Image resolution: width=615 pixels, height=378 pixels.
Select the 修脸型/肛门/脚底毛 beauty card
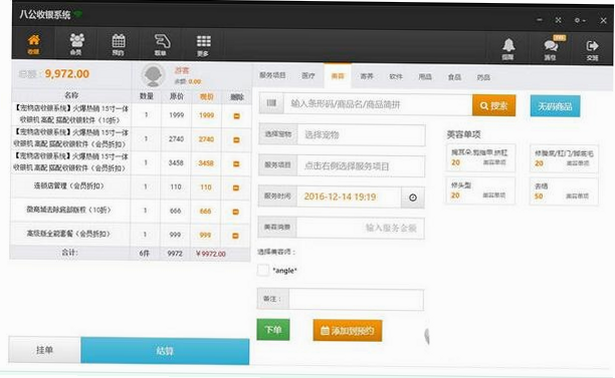[564, 158]
